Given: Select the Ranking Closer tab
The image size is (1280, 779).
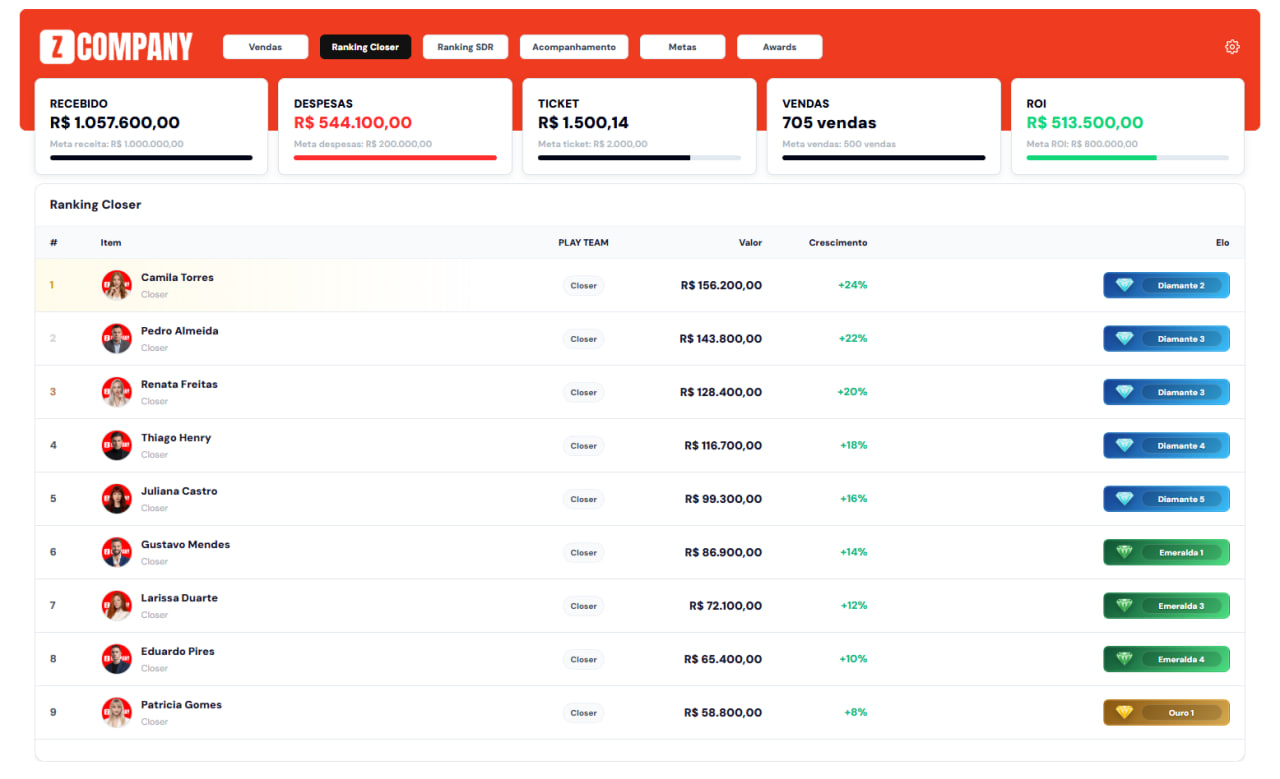Looking at the screenshot, I should pyautogui.click(x=365, y=47).
